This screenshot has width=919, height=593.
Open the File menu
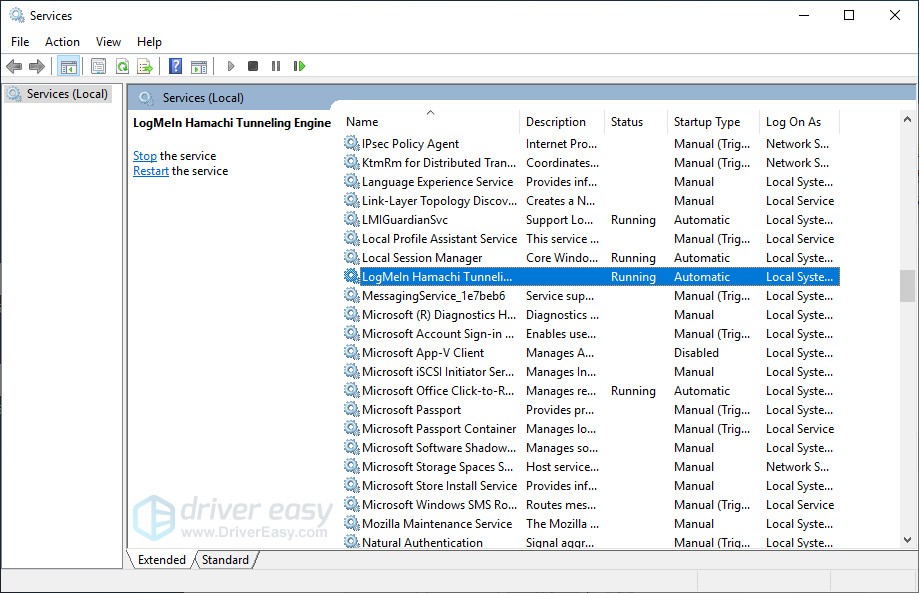pyautogui.click(x=19, y=41)
